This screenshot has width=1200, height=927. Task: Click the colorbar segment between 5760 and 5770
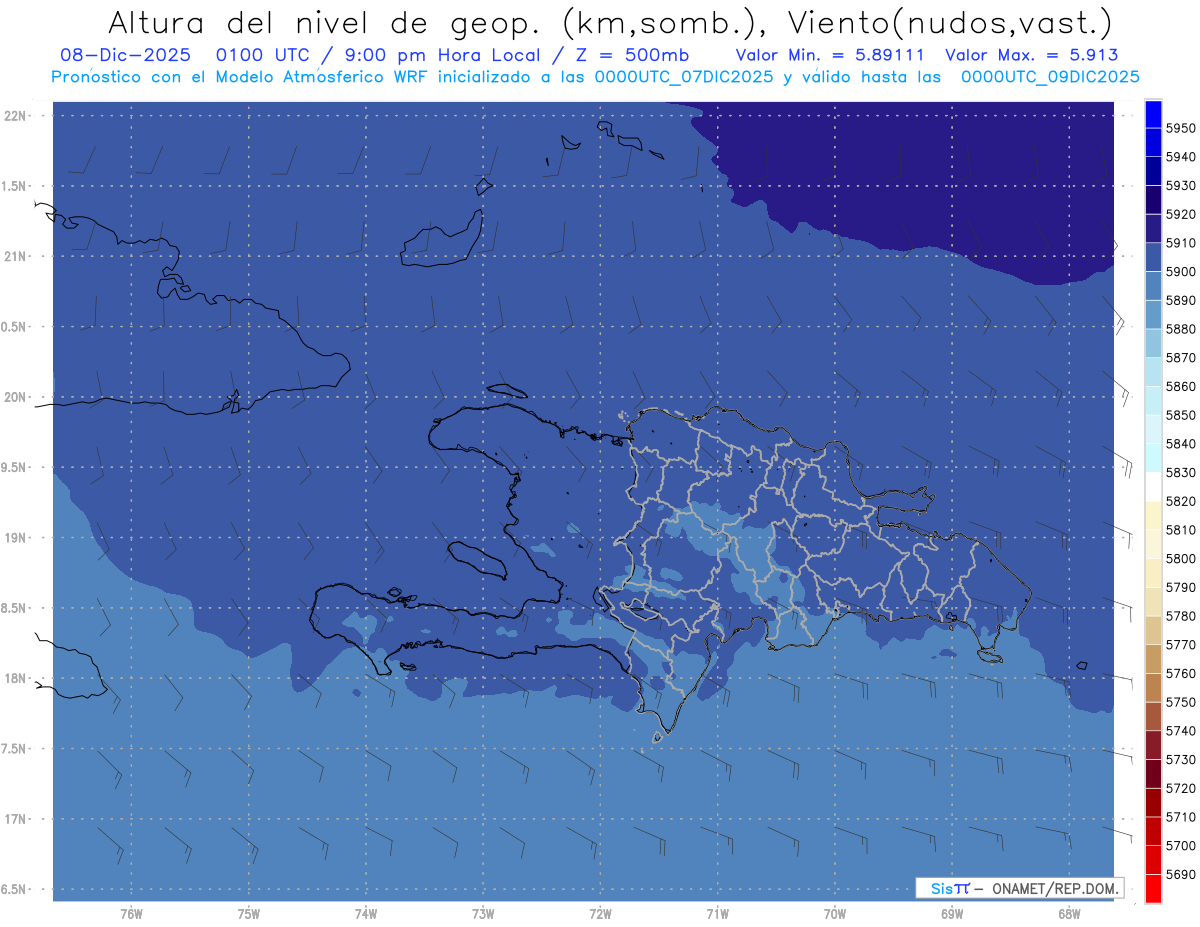tap(1153, 659)
